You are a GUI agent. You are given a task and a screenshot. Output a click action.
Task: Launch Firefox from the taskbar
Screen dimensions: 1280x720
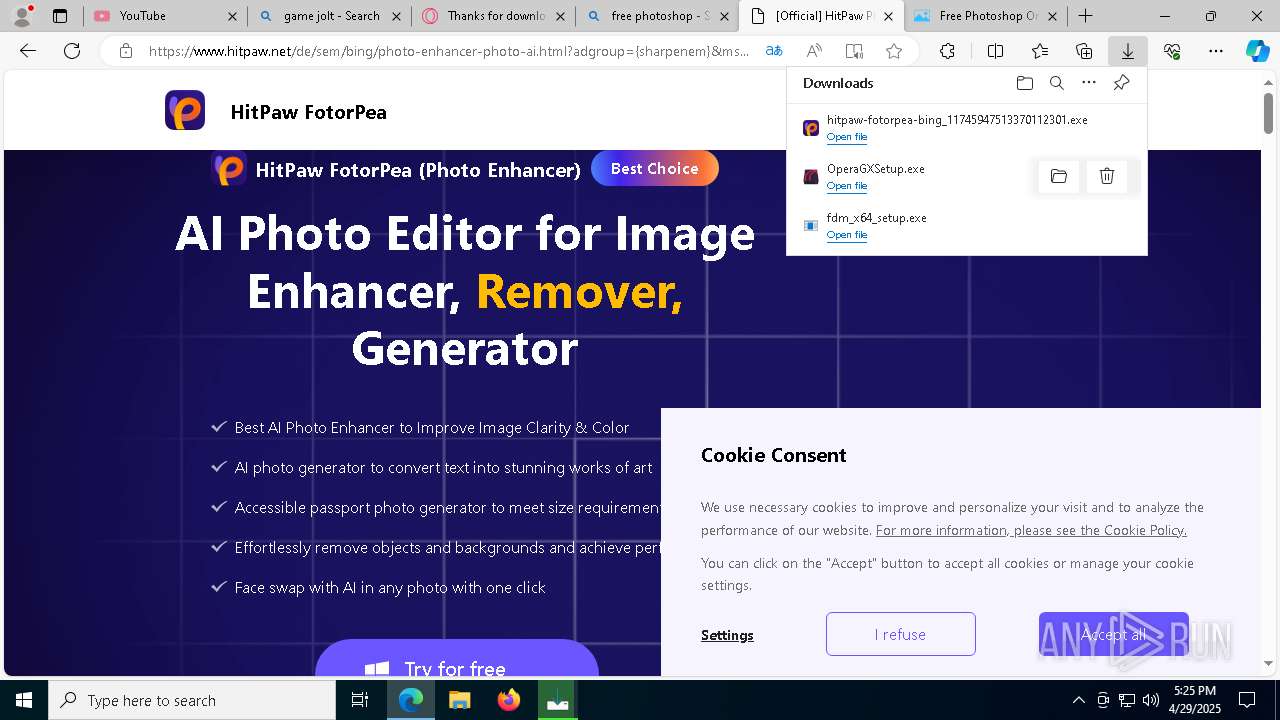[x=508, y=700]
